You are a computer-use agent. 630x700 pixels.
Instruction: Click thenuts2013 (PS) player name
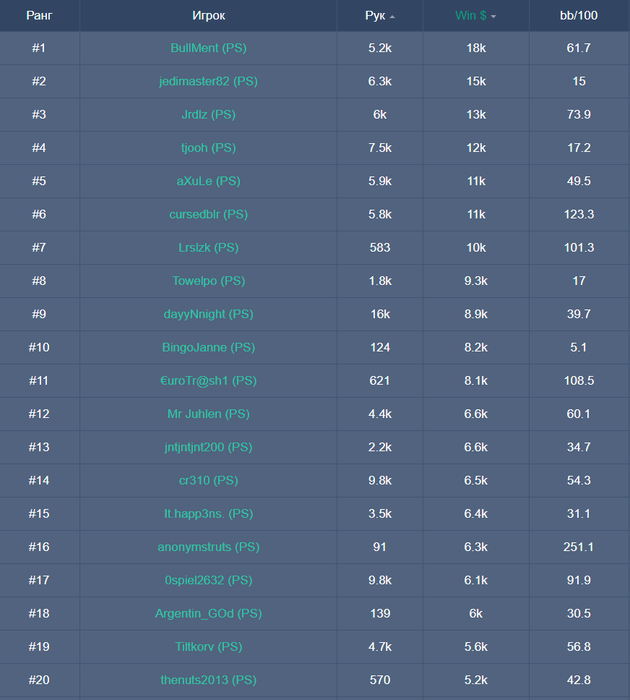point(208,680)
